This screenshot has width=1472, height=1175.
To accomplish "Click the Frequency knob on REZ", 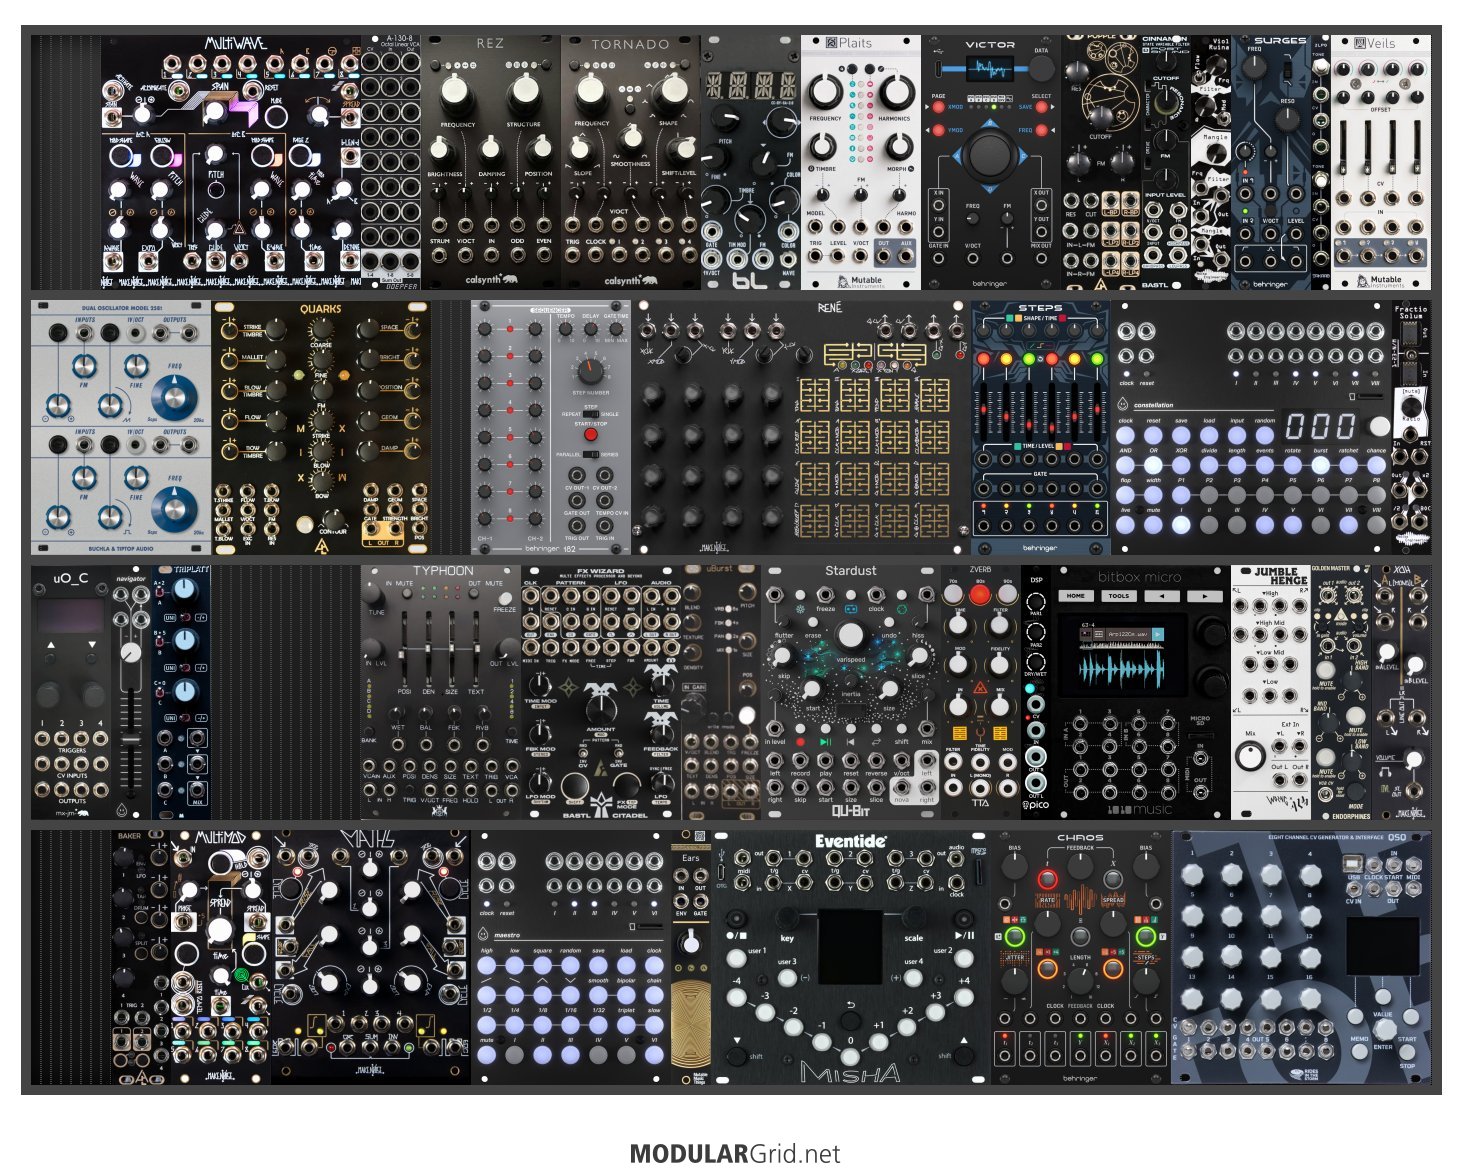I will point(457,94).
